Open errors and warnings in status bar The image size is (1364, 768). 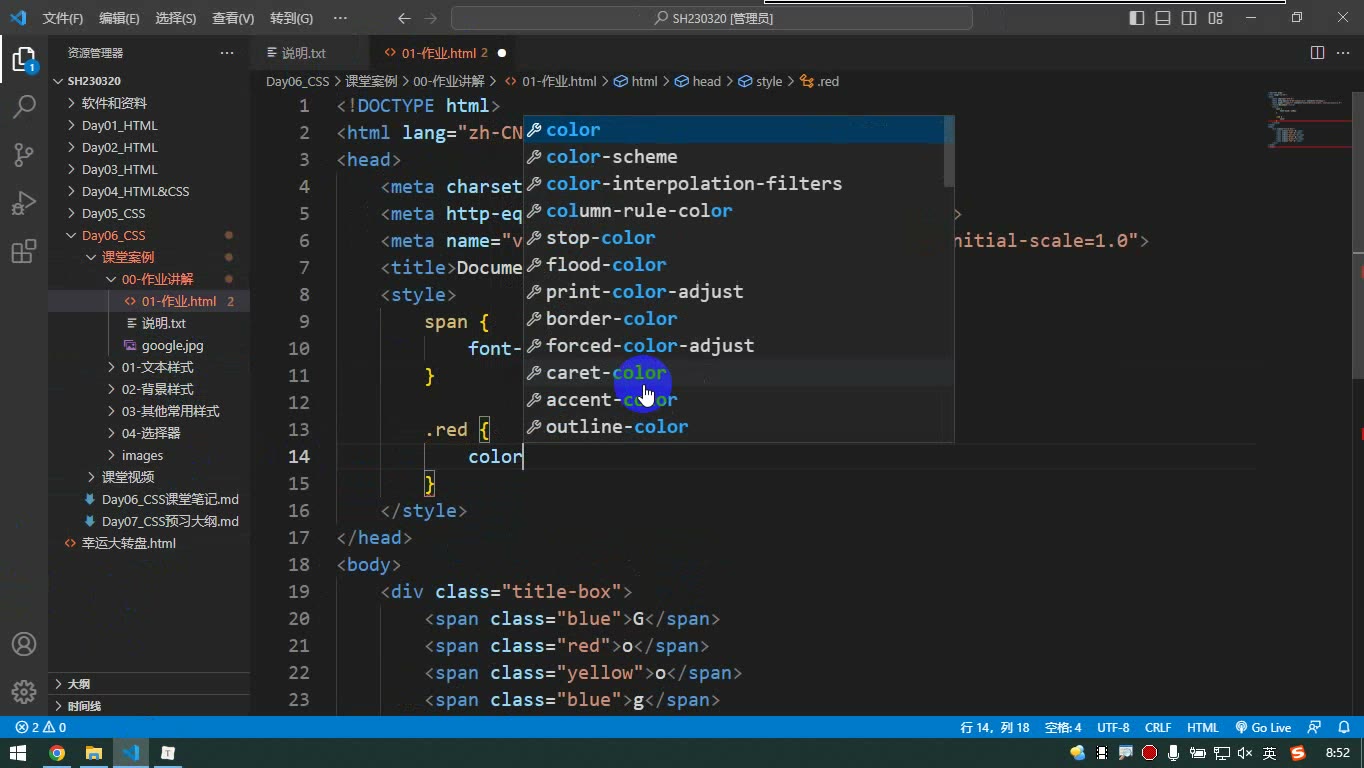point(41,728)
